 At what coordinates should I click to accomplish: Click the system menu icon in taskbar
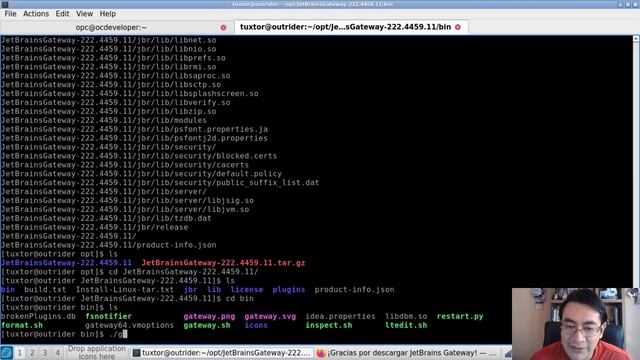point(7,353)
